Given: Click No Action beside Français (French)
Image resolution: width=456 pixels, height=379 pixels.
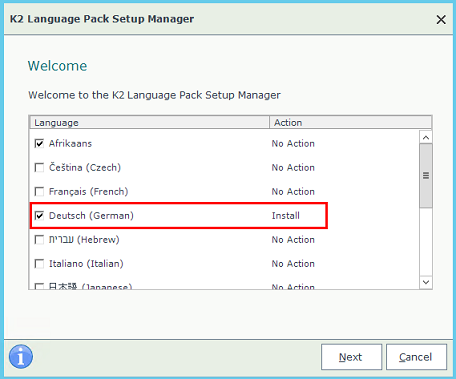Looking at the screenshot, I should (293, 192).
